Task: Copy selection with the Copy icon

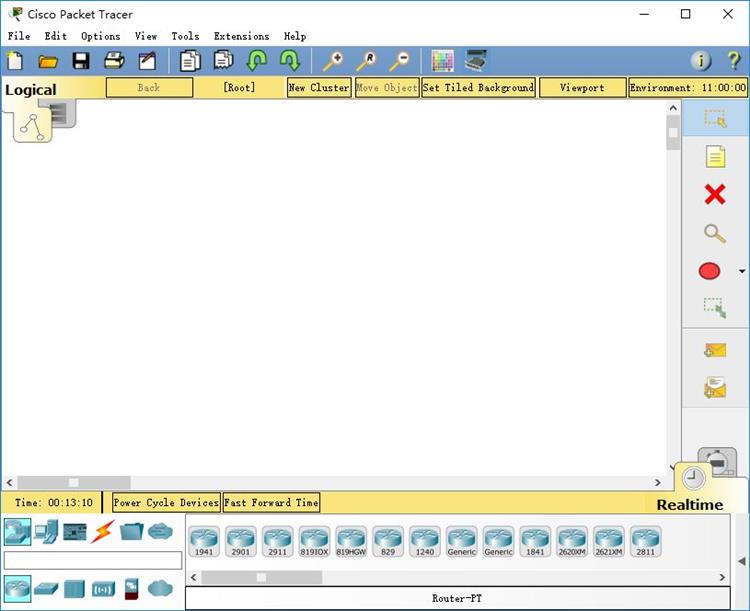Action: pyautogui.click(x=190, y=61)
